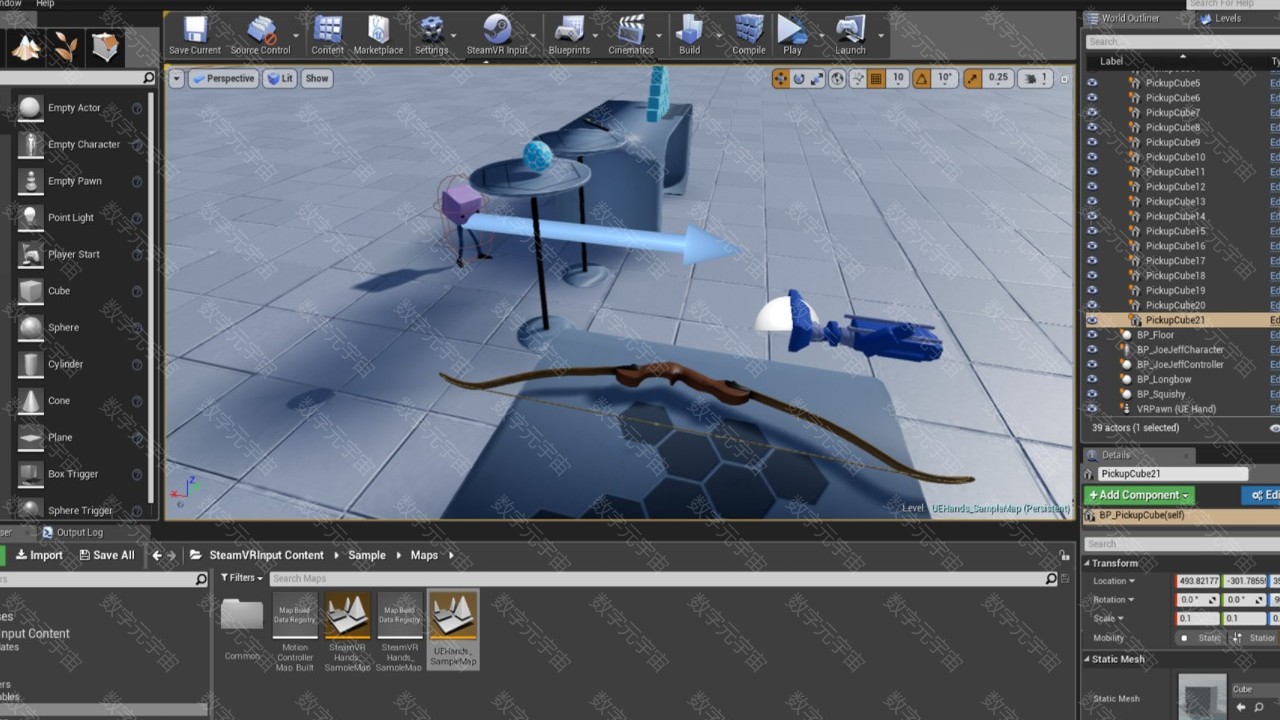The image size is (1280, 720).
Task: Select the translate gizmo mode in viewport
Action: 781,78
